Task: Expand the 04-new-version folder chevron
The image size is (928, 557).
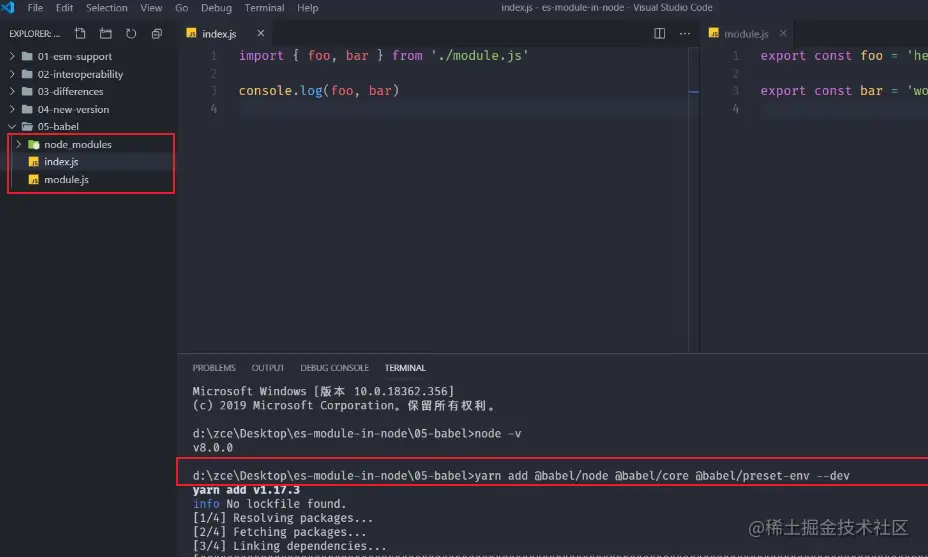Action: pyautogui.click(x=12, y=109)
